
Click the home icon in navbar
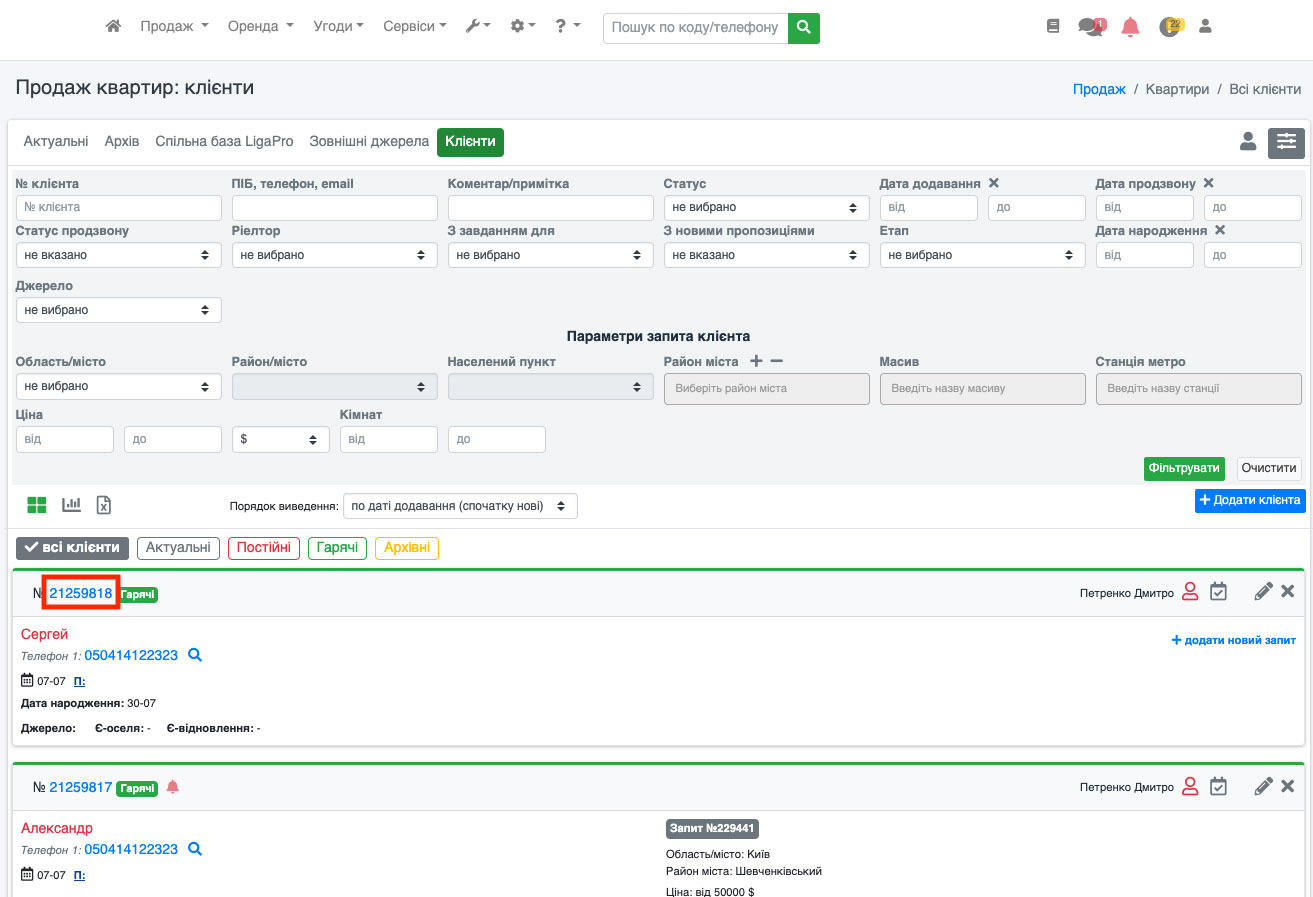click(x=113, y=27)
